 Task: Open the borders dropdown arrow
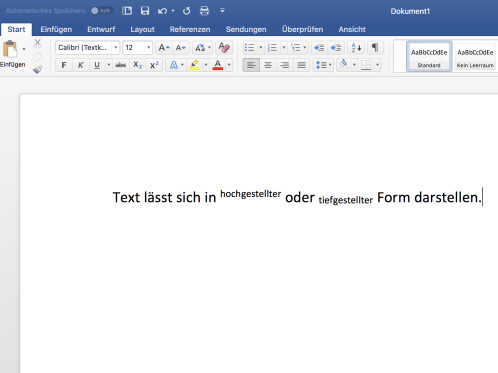tap(377, 65)
